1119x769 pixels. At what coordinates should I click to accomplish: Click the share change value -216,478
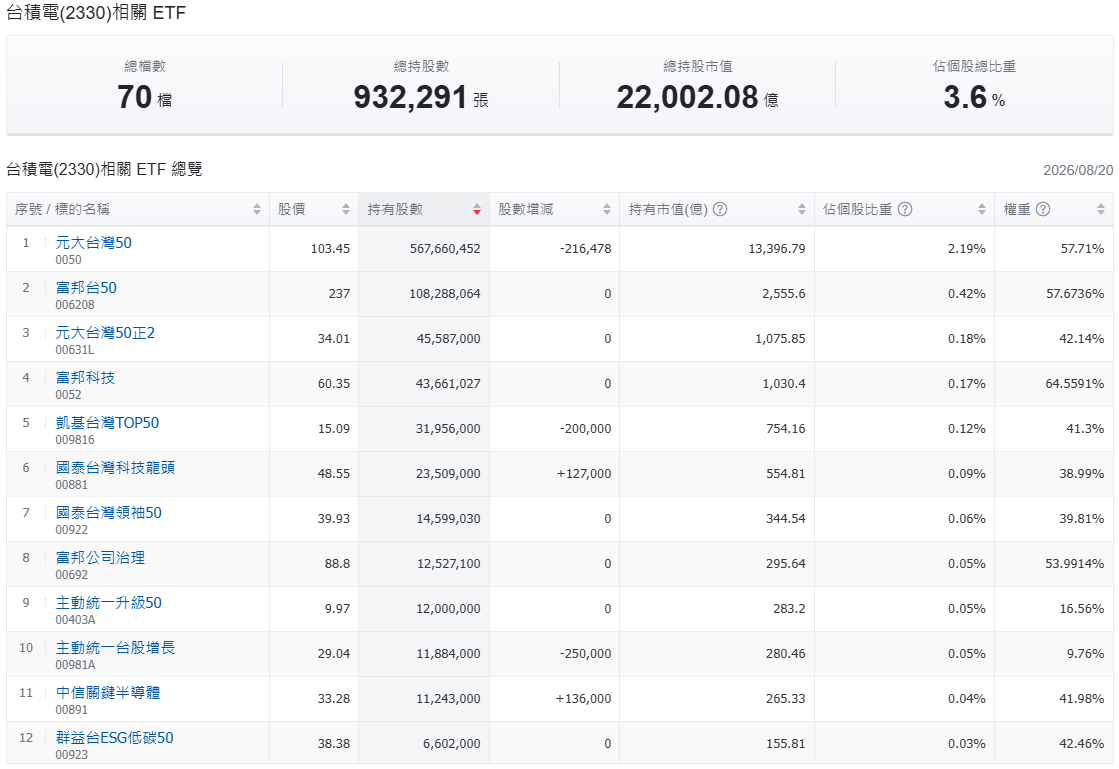585,248
